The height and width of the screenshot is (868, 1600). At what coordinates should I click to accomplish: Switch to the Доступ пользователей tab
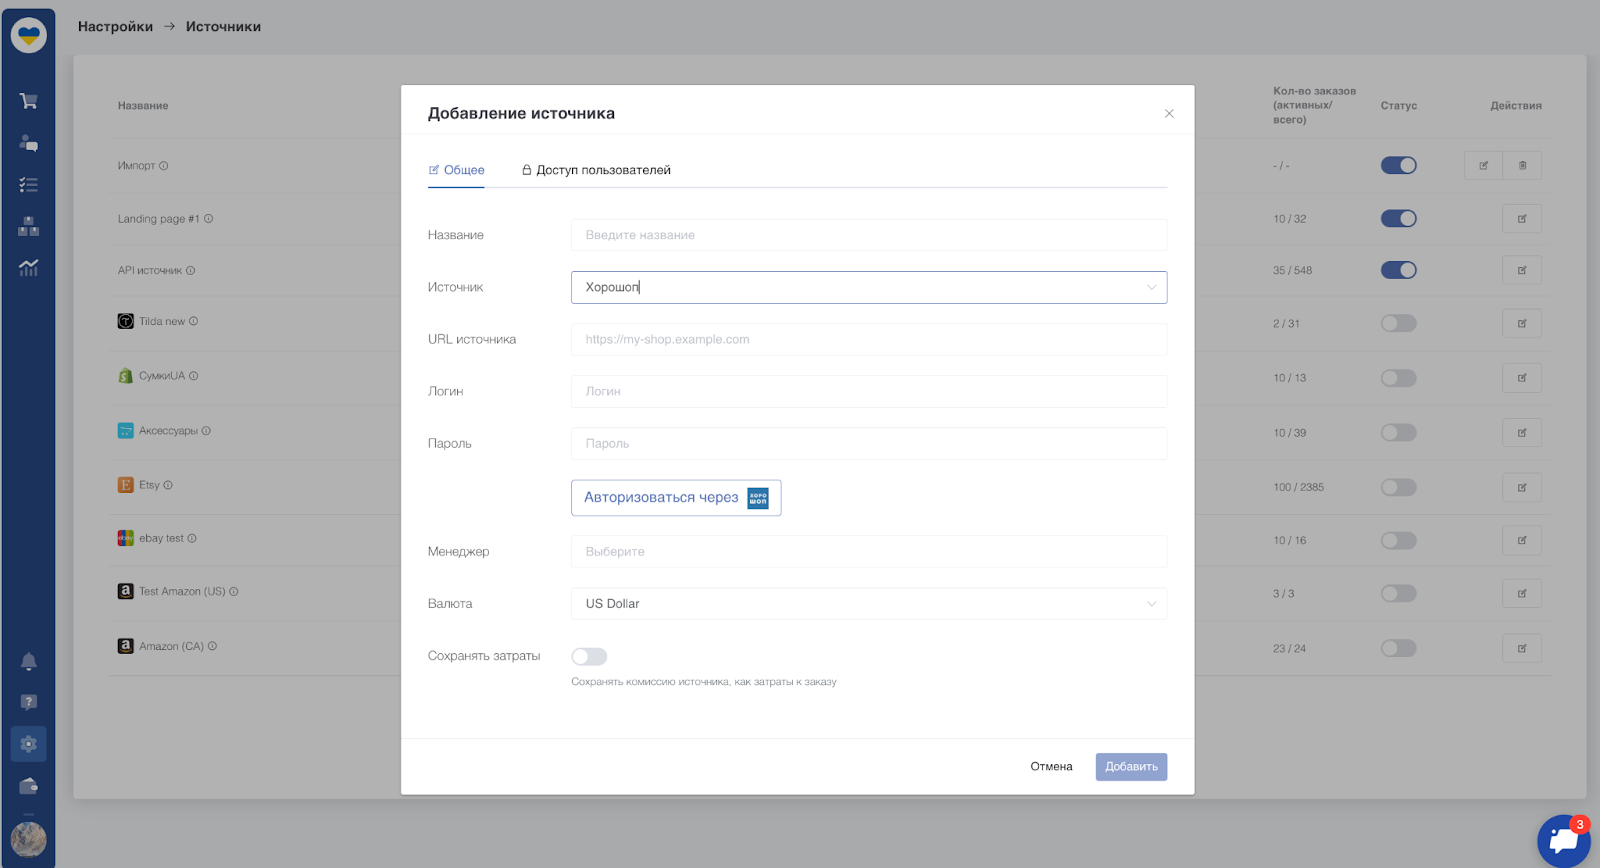[x=596, y=170]
